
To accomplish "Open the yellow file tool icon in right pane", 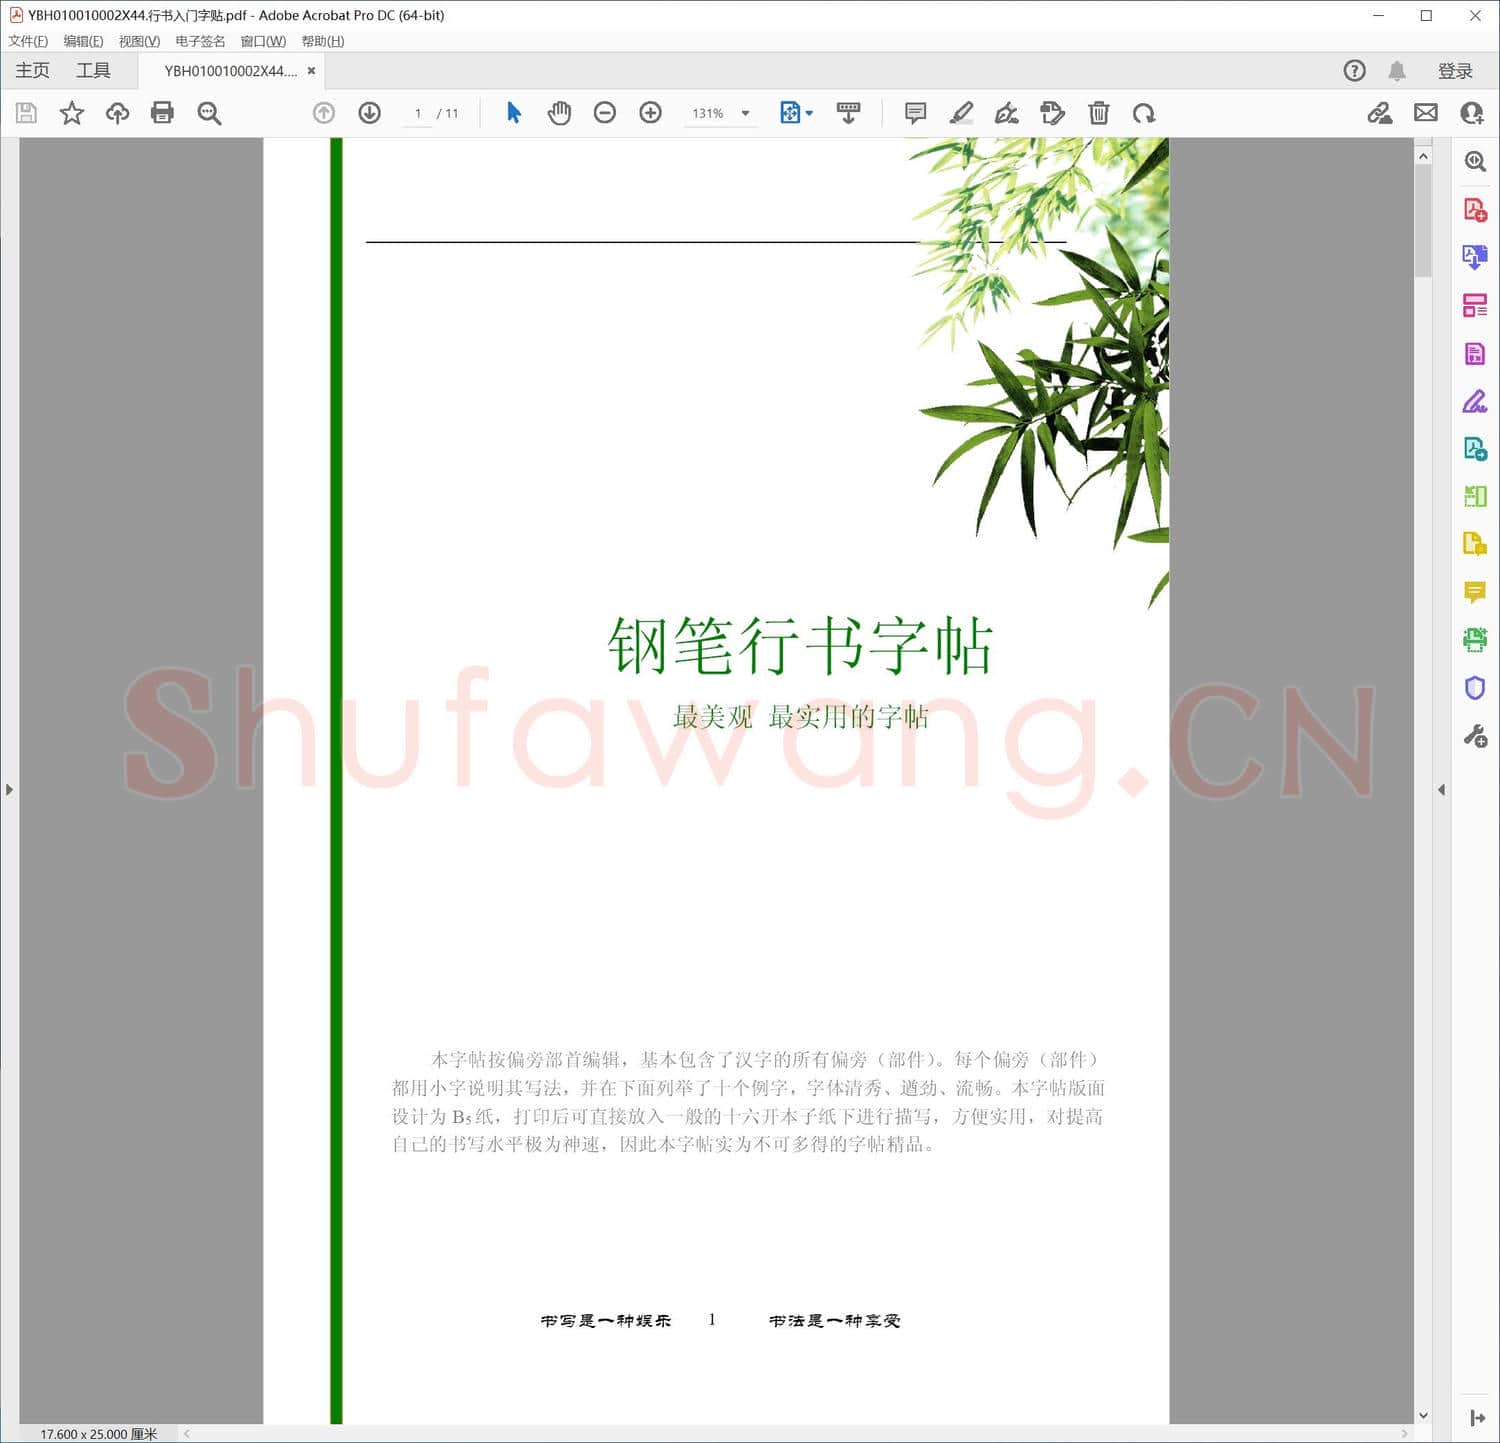I will (1475, 544).
